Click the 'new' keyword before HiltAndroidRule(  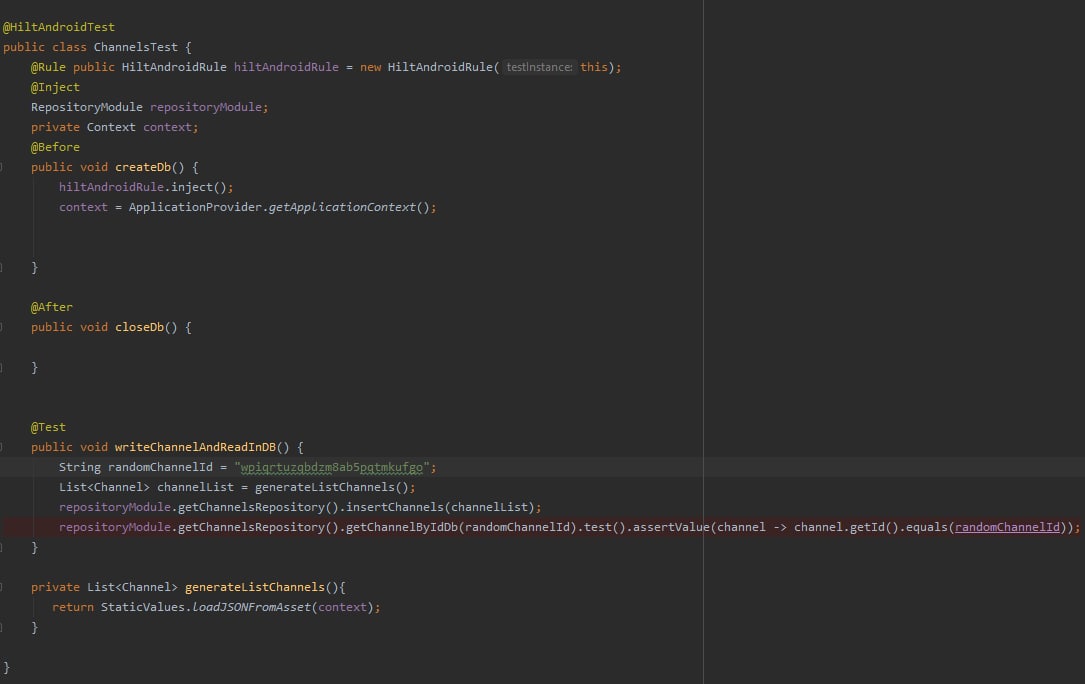pyautogui.click(x=370, y=67)
